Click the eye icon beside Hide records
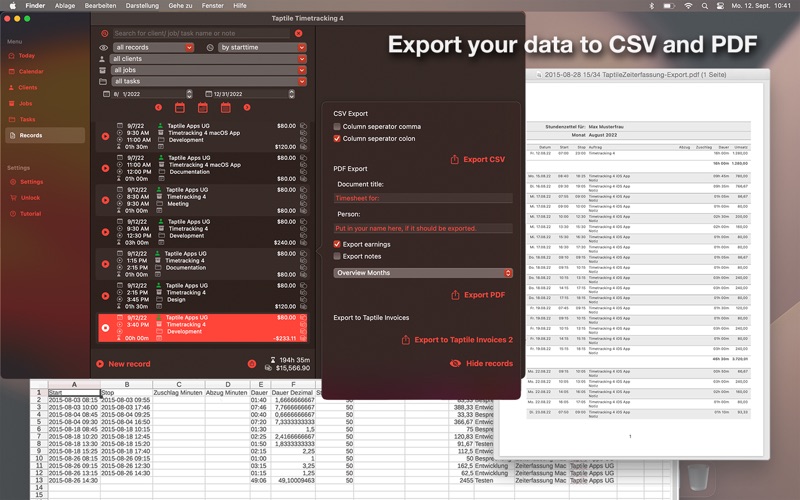The width and height of the screenshot is (800, 500). (455, 363)
